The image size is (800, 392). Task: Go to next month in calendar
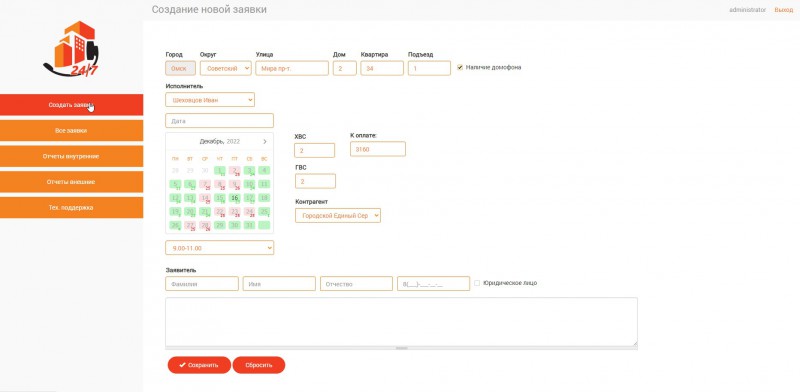(265, 141)
